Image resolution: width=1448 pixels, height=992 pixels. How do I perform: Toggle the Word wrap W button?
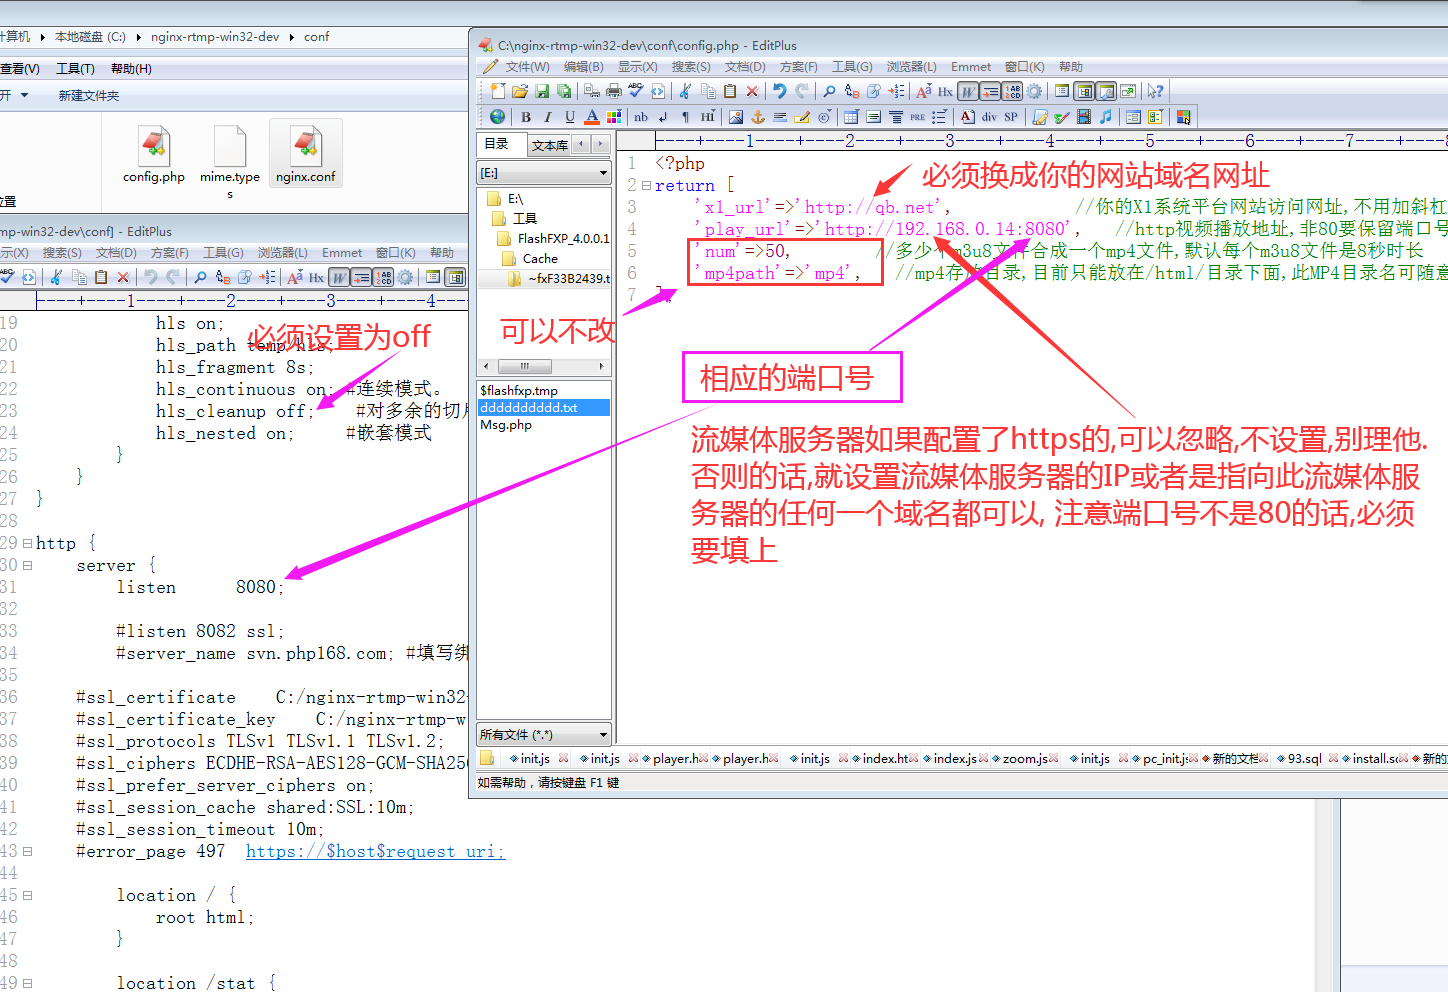coord(968,91)
